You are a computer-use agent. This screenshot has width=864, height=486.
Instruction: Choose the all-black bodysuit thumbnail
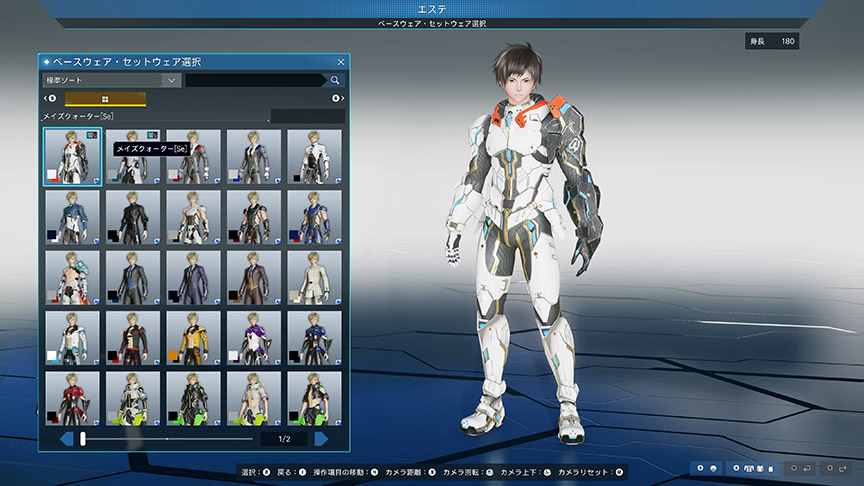(133, 218)
